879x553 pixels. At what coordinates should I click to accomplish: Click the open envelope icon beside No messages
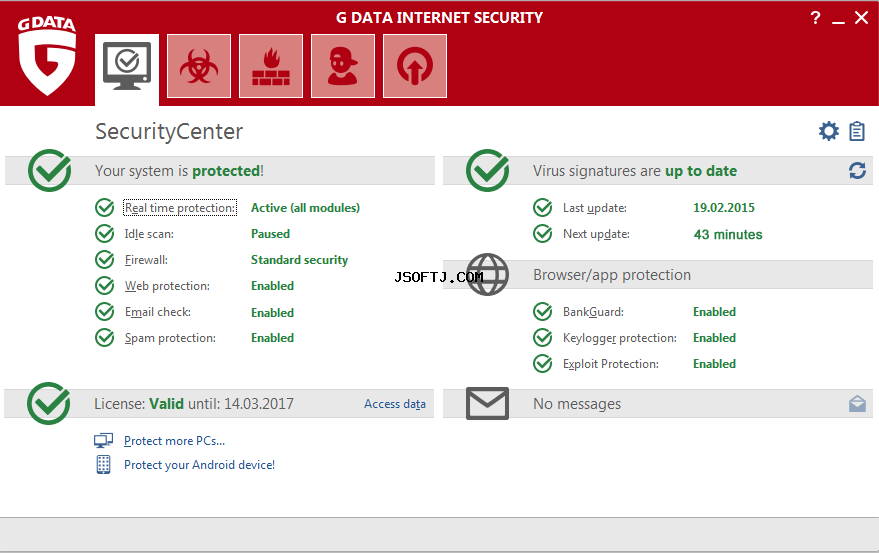[x=857, y=403]
